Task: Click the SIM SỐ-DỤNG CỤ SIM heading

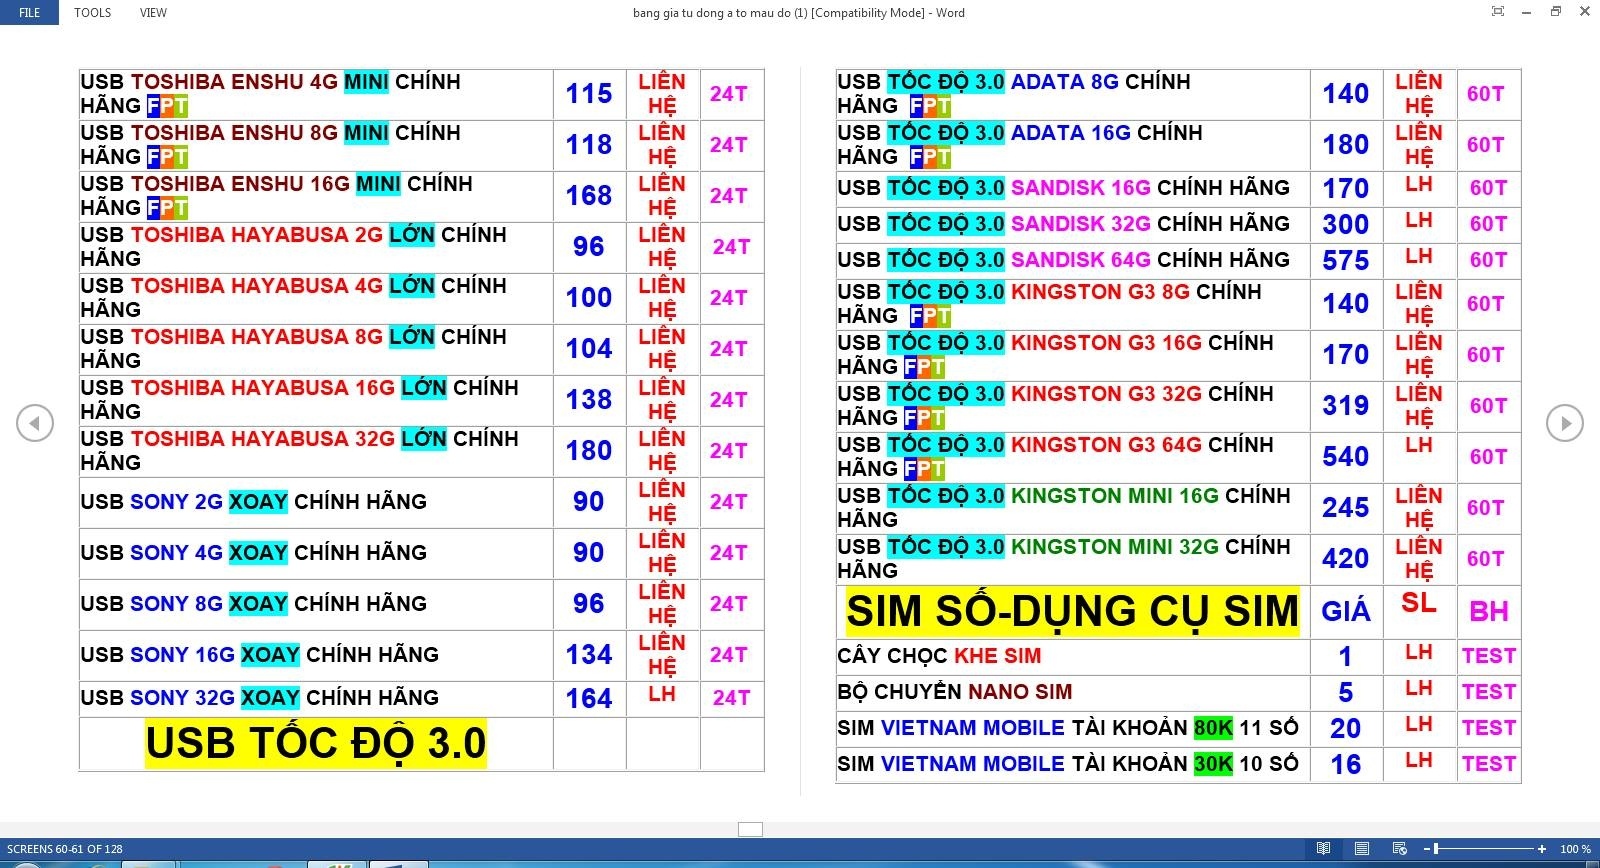Action: (1072, 611)
